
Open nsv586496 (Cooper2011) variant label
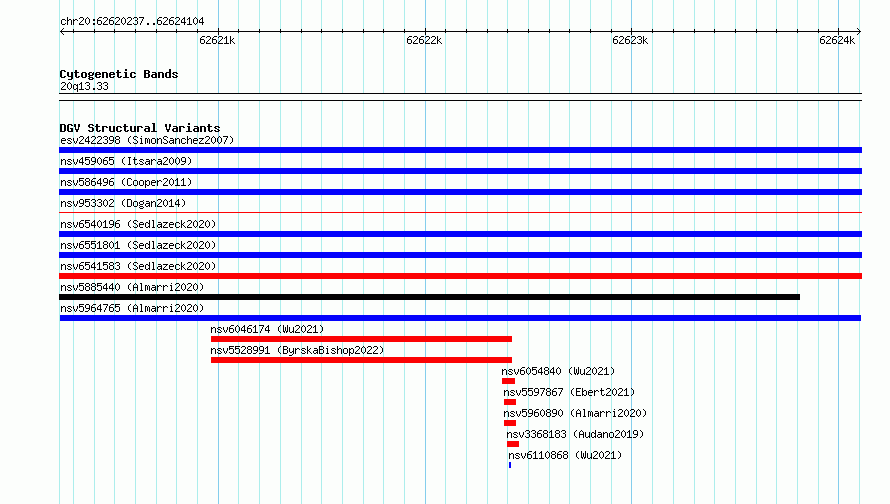click(x=126, y=182)
